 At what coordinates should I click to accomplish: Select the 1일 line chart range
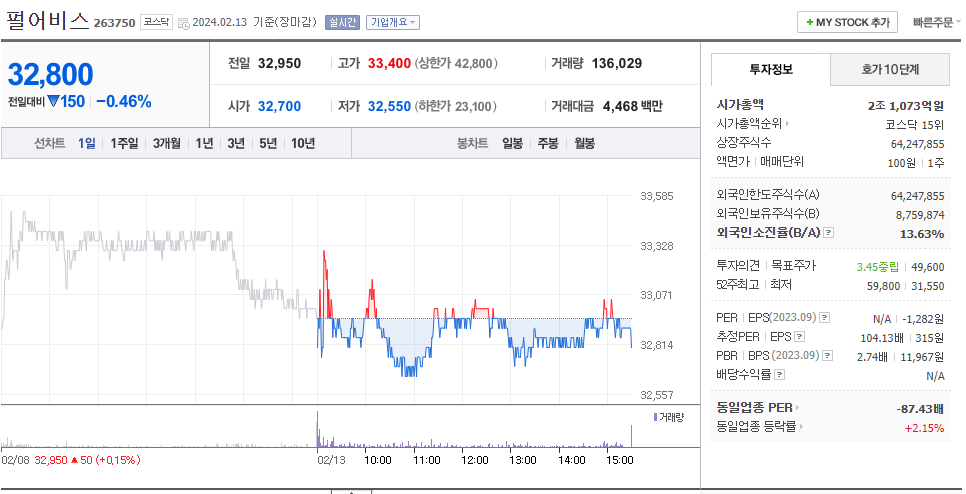coord(87,144)
